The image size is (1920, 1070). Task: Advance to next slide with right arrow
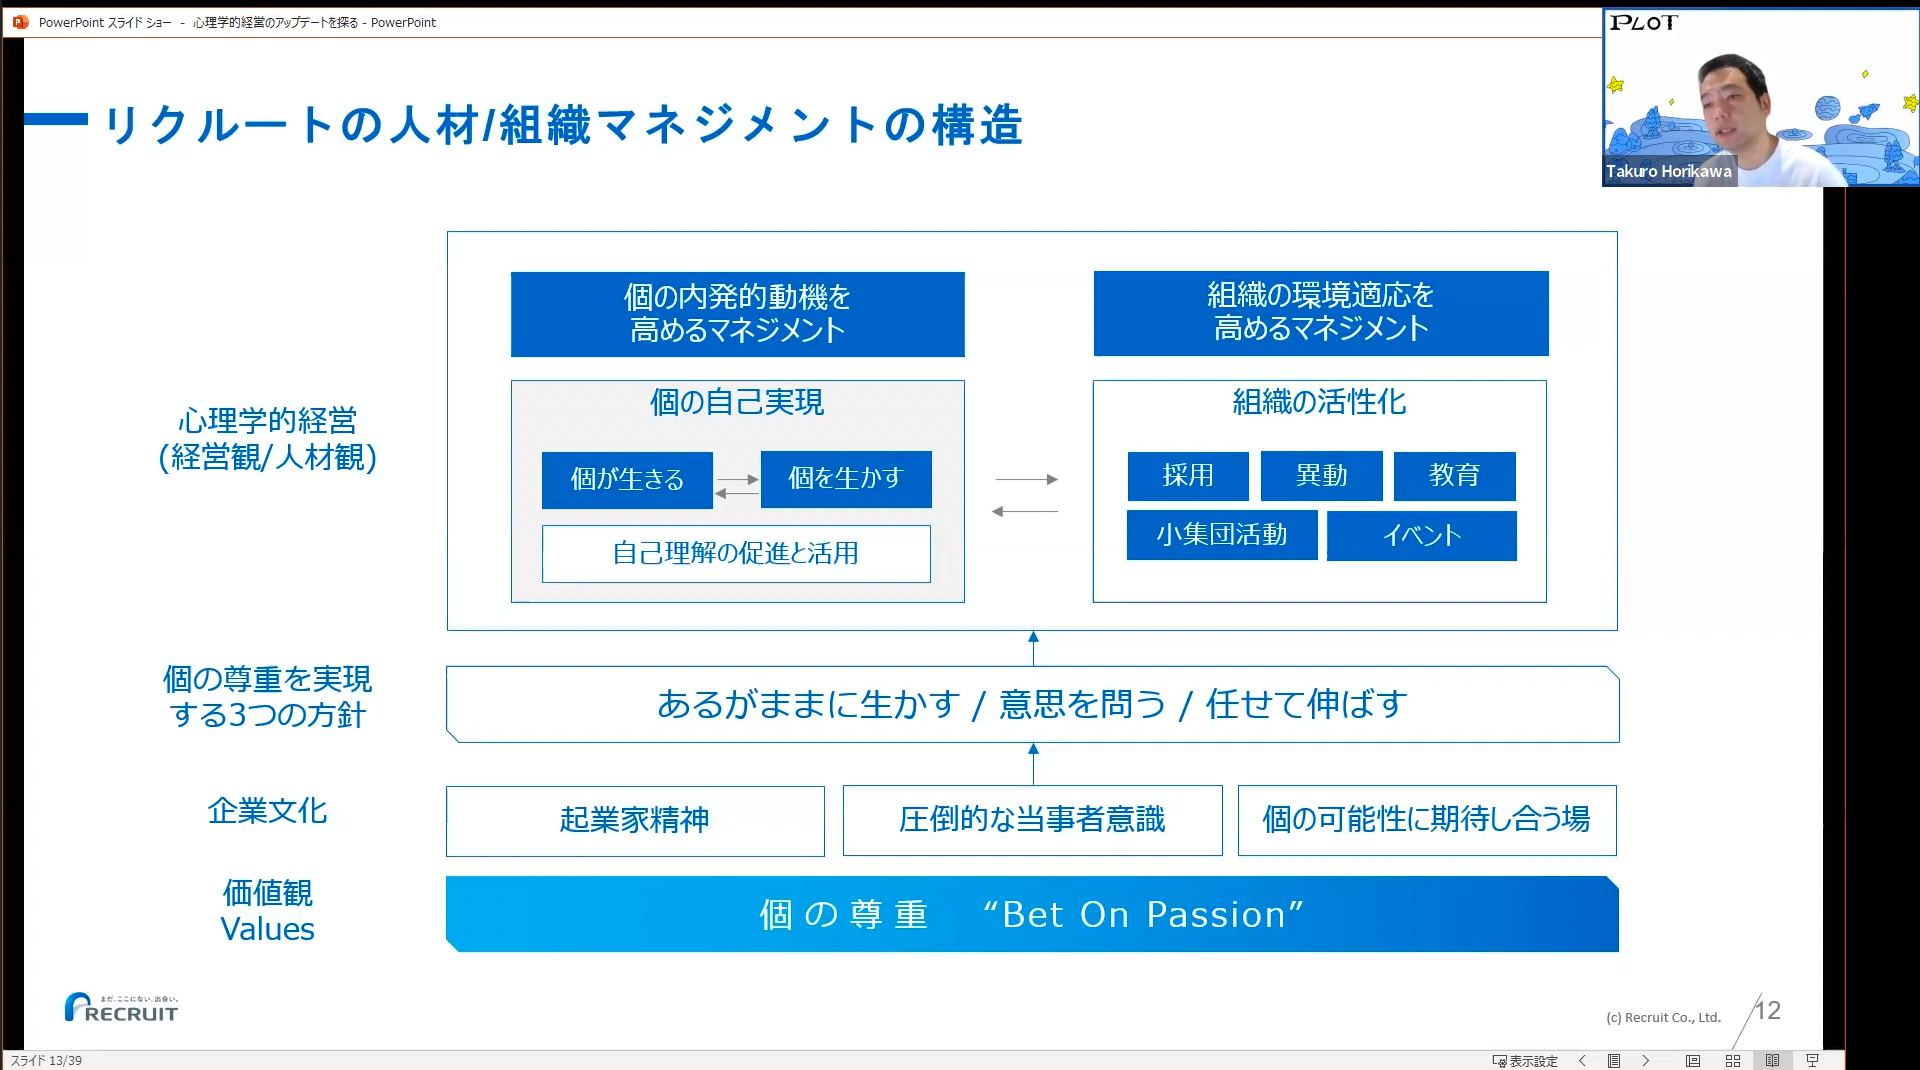pos(1645,1061)
